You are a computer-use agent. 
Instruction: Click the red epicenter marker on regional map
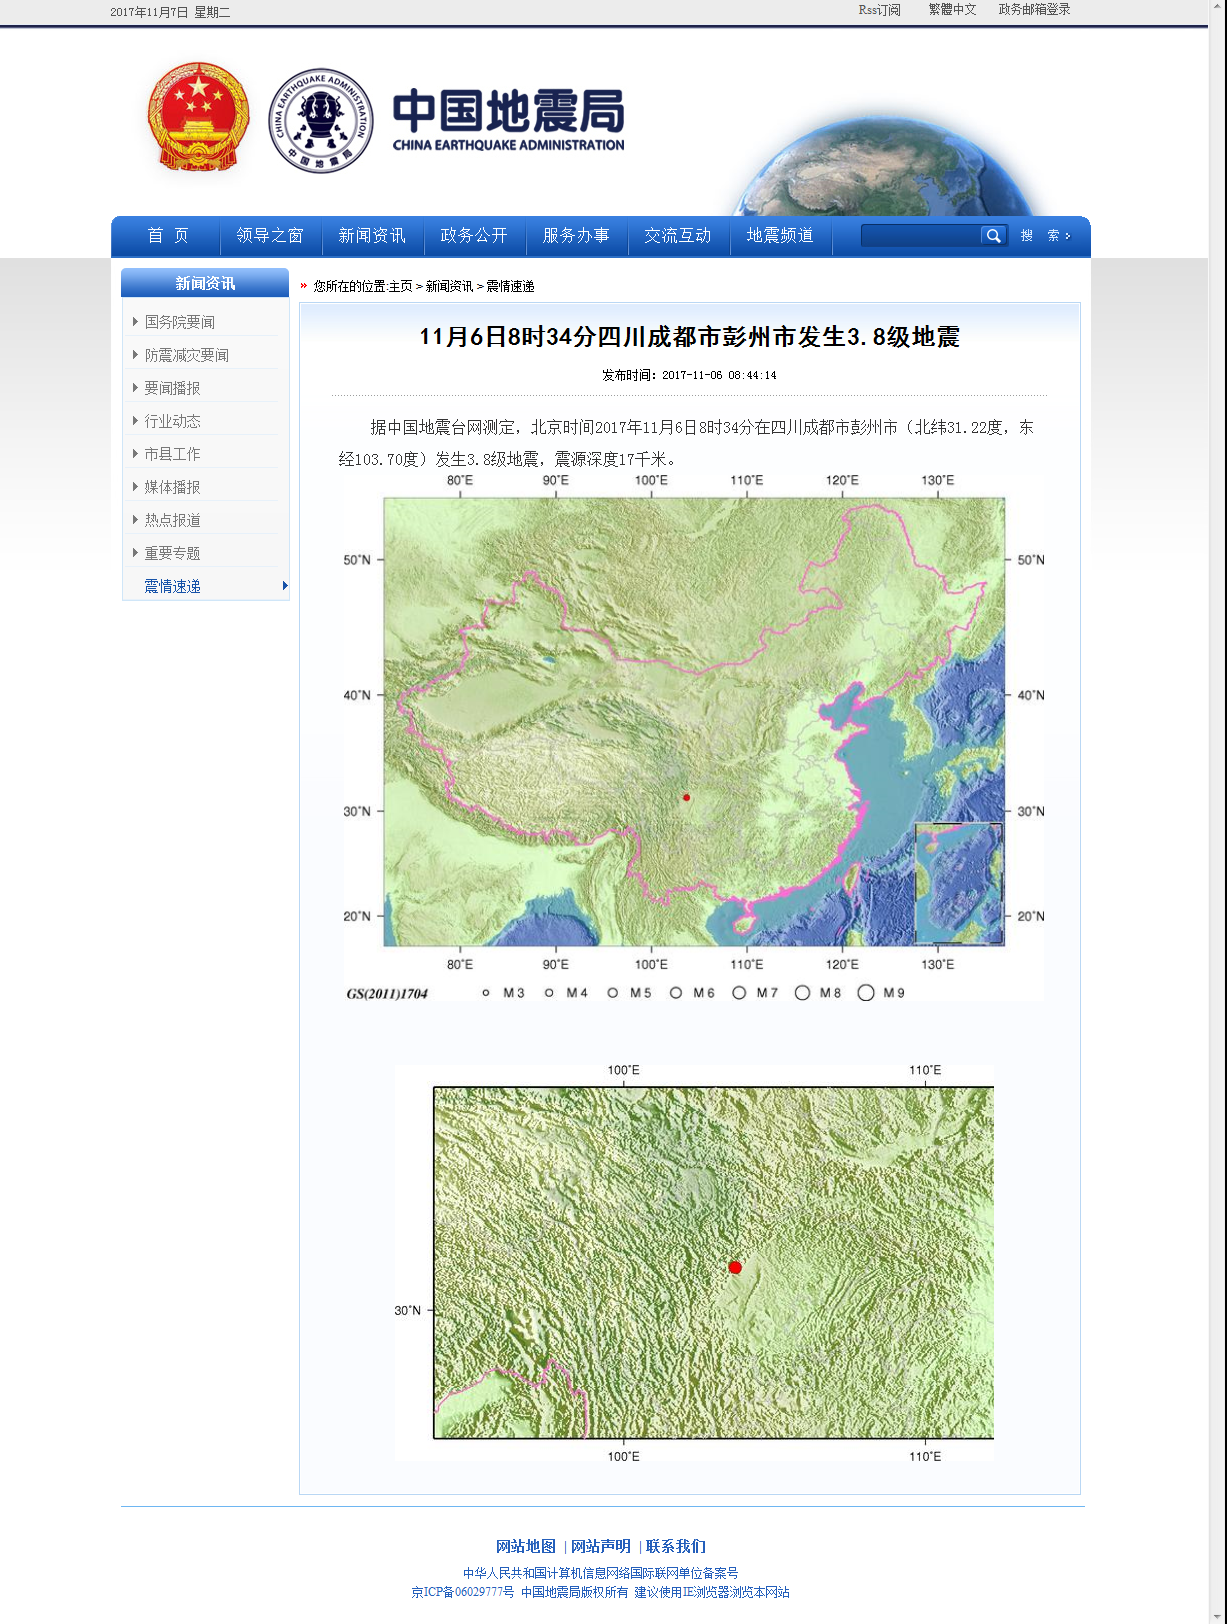point(735,1267)
